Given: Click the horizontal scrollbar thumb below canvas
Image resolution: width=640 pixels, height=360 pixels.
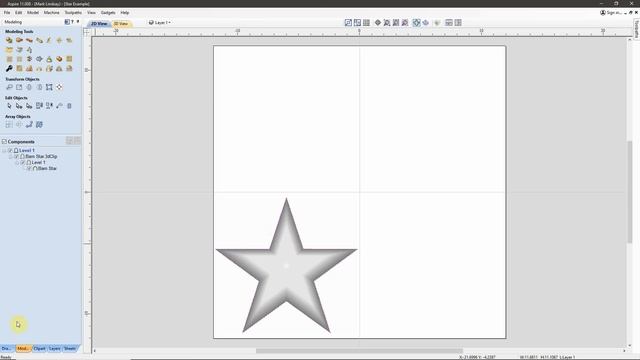Looking at the screenshot, I should 359,351.
